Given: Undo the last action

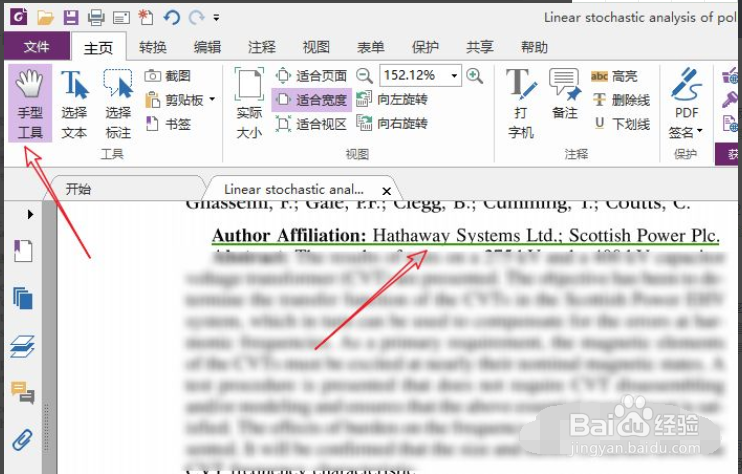Looking at the screenshot, I should [172, 18].
